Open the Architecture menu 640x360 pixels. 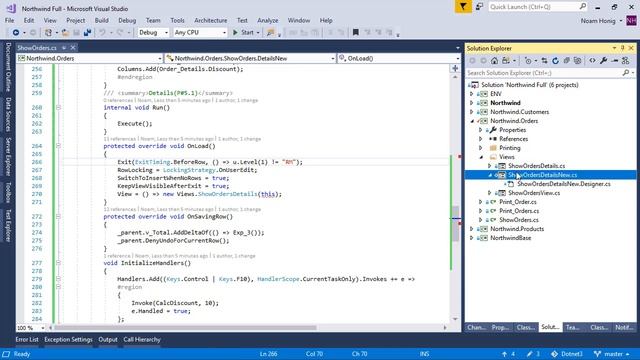pyautogui.click(x=211, y=20)
